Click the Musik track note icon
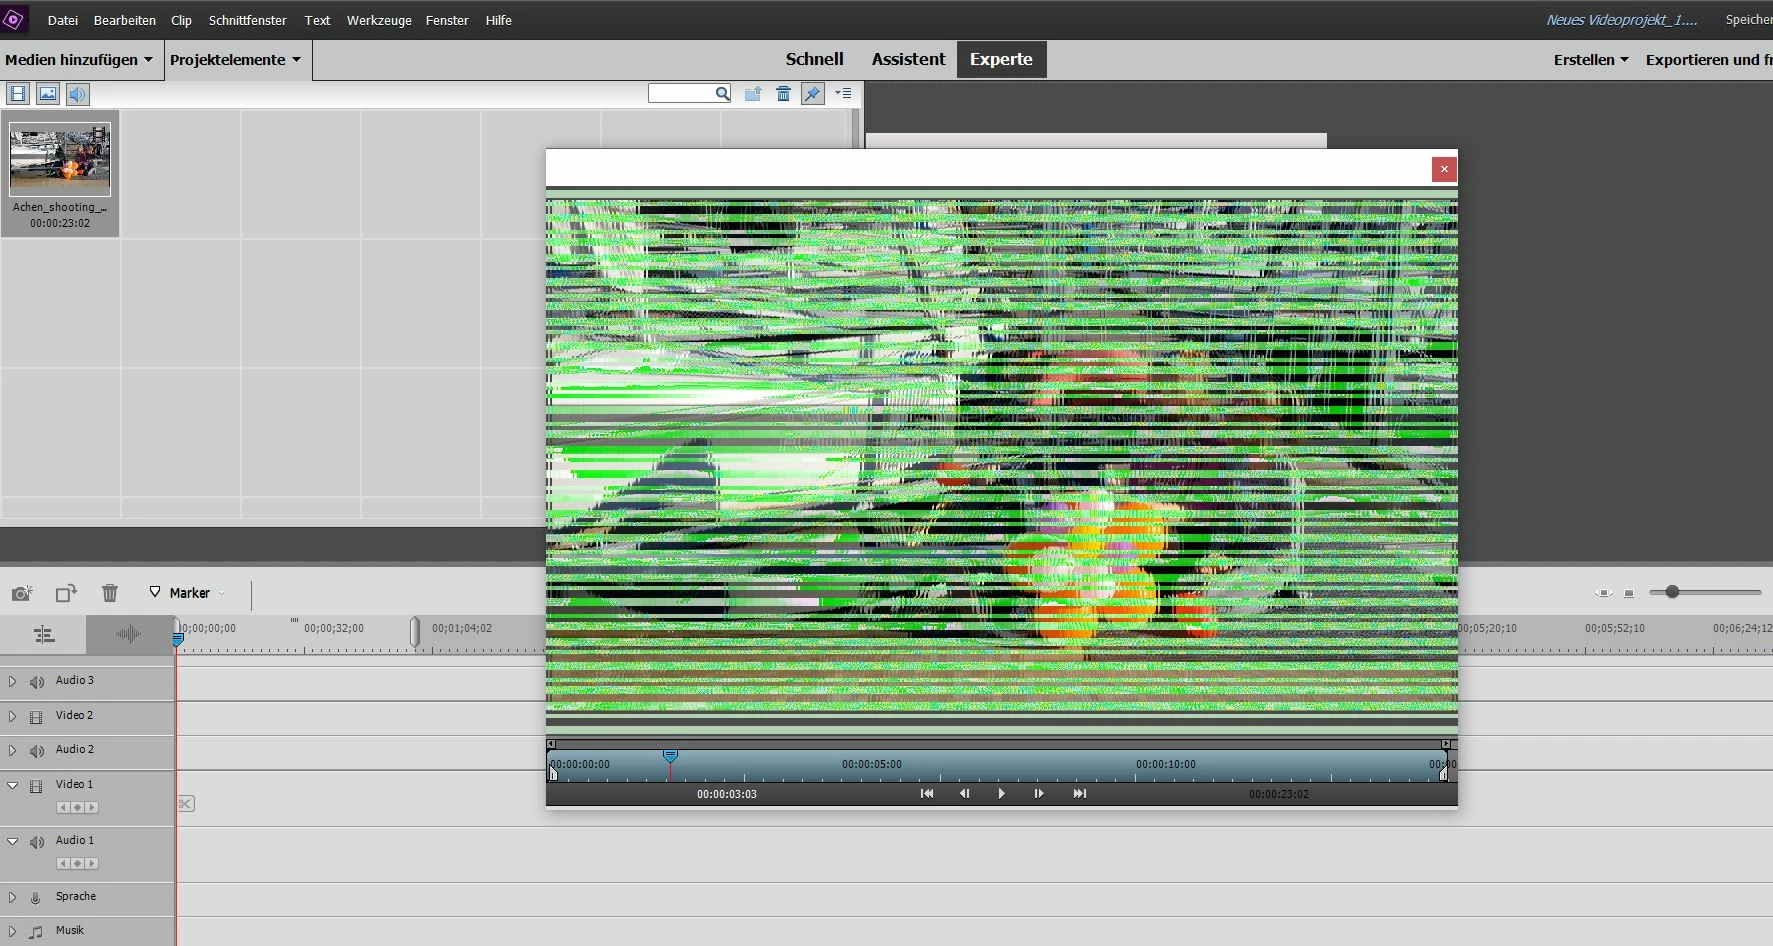1773x946 pixels. [36, 932]
